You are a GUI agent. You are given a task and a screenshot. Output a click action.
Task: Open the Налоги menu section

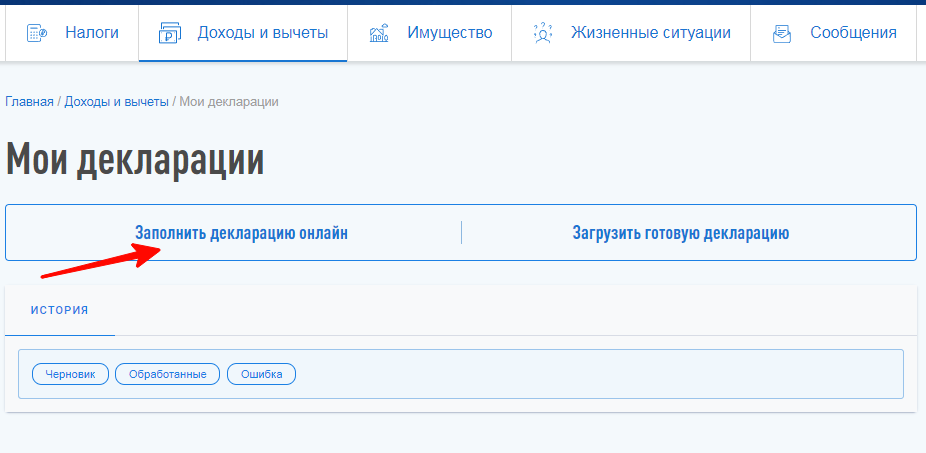92,33
